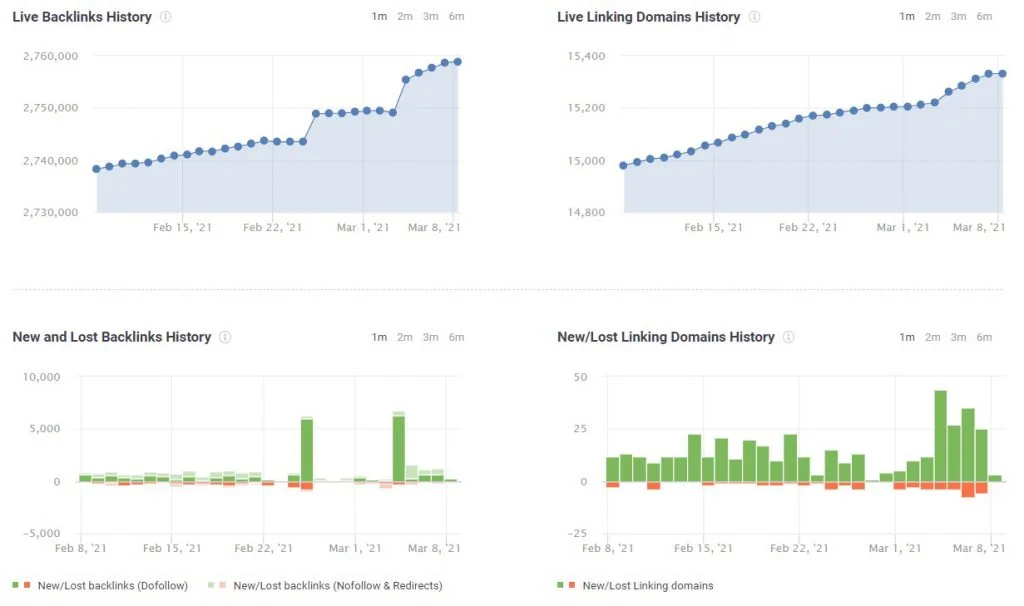Choose 1m range on Live Backlinks History
1024x606 pixels.
coord(379,16)
